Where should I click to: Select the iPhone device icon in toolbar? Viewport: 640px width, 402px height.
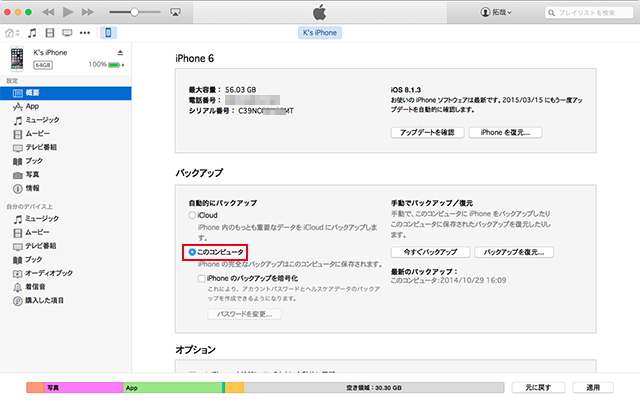coord(108,33)
